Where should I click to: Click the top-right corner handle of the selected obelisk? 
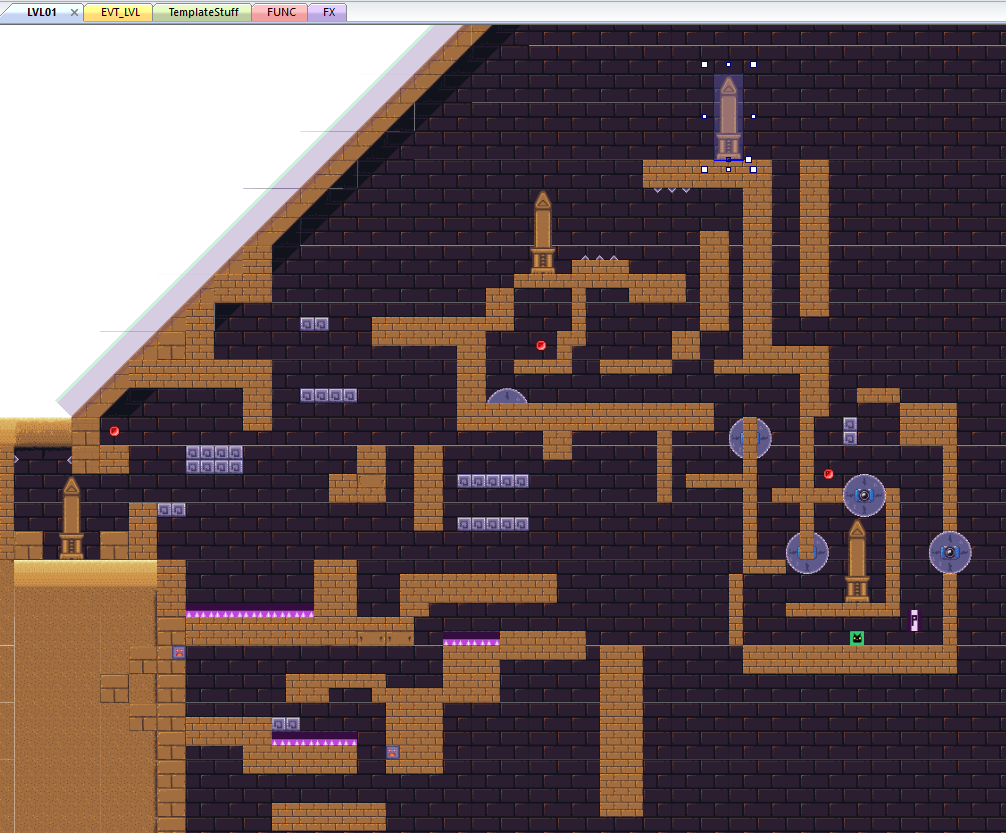pos(753,64)
